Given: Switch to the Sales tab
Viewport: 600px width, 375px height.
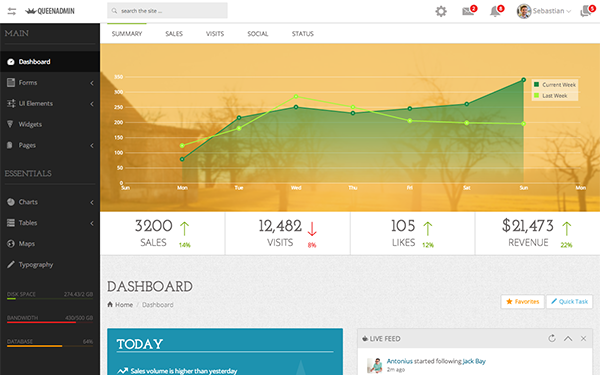Looking at the screenshot, I should point(174,34).
